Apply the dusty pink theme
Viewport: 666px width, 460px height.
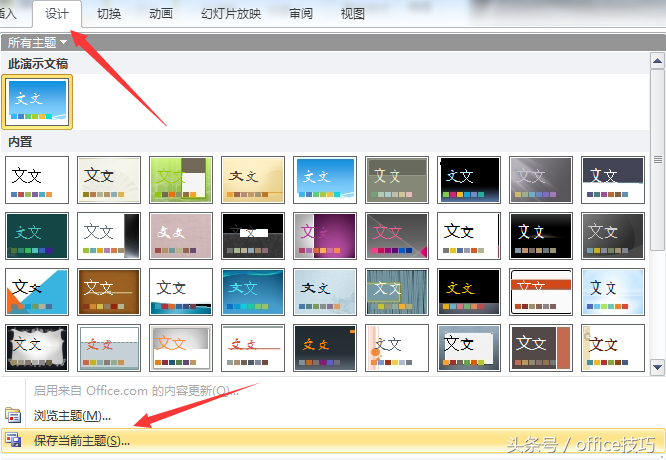[x=181, y=236]
